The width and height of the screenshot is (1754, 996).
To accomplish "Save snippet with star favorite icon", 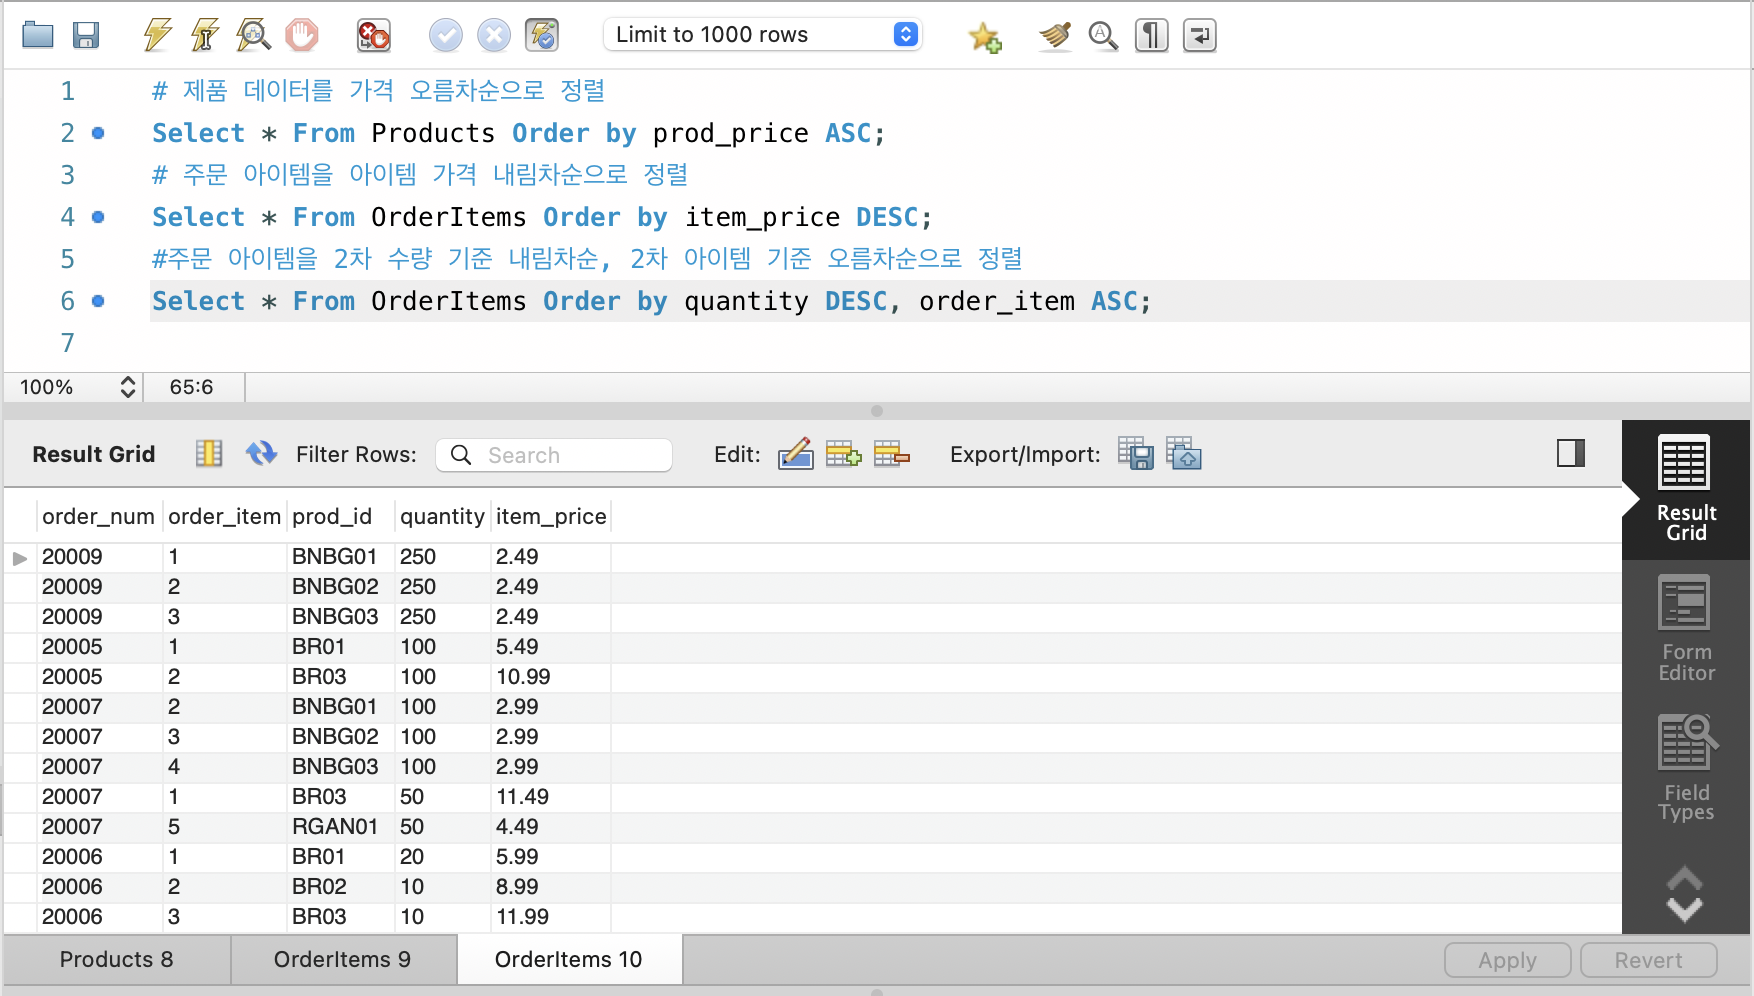I will point(984,37).
